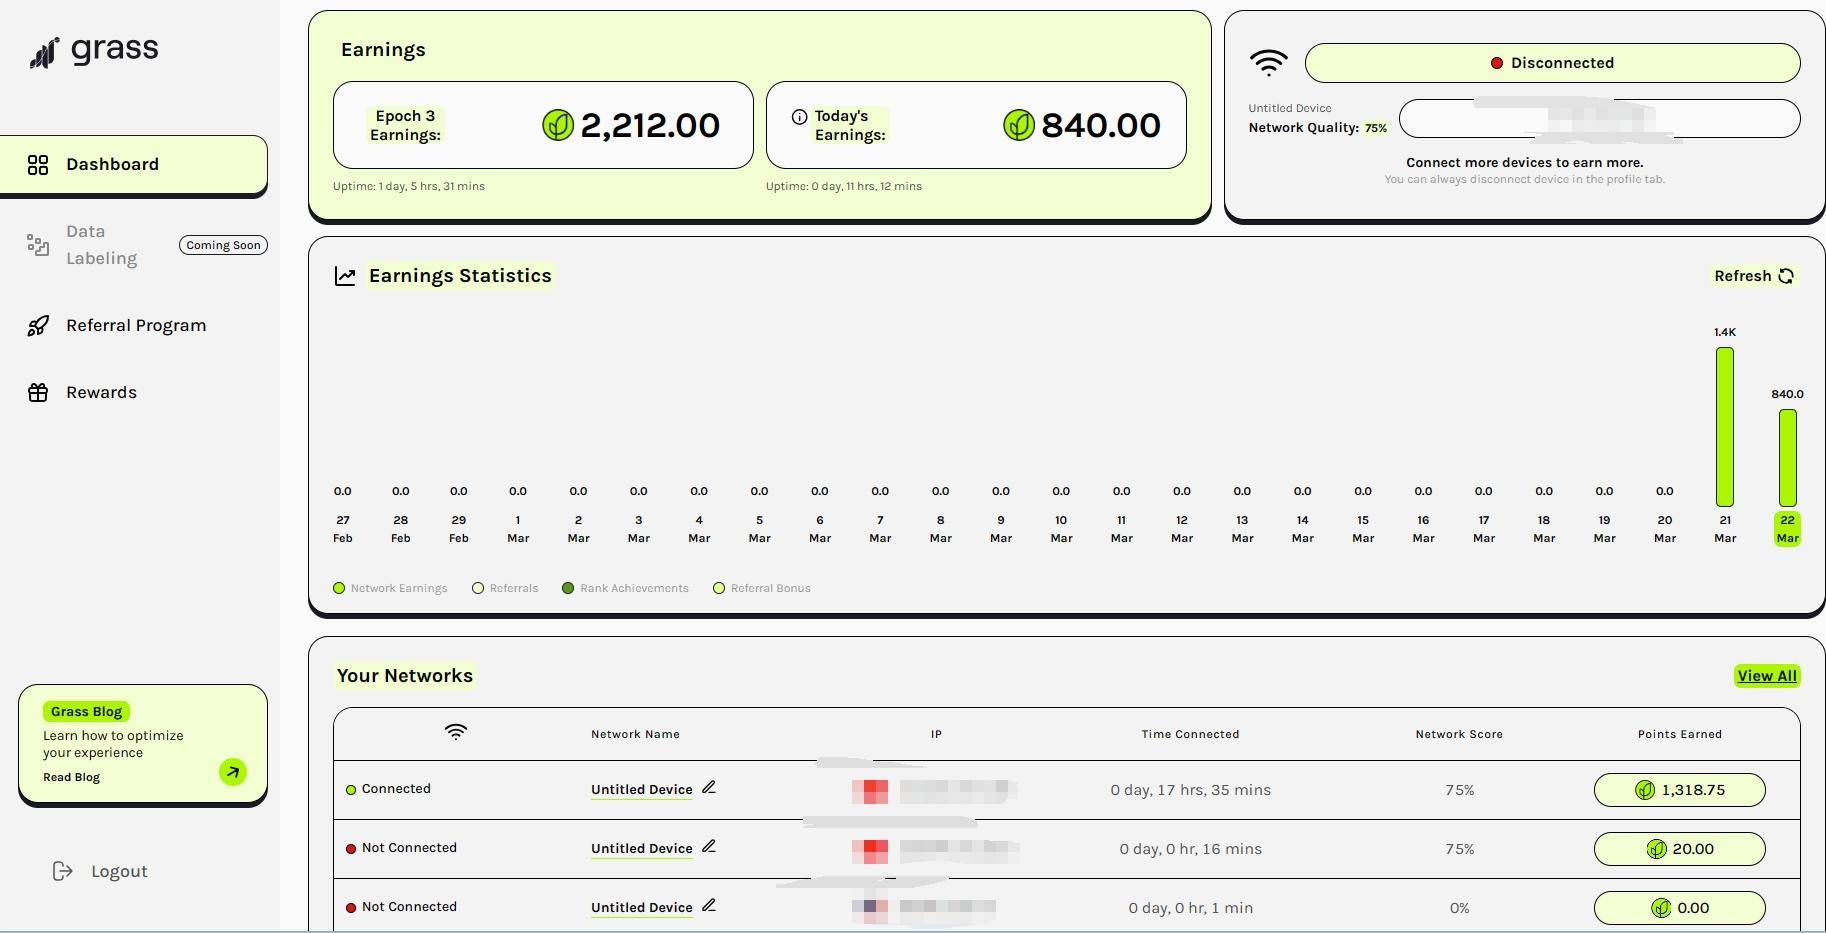Click the leaf icon beside 2,212.00
Image resolution: width=1826 pixels, height=933 pixels.
[x=558, y=125]
